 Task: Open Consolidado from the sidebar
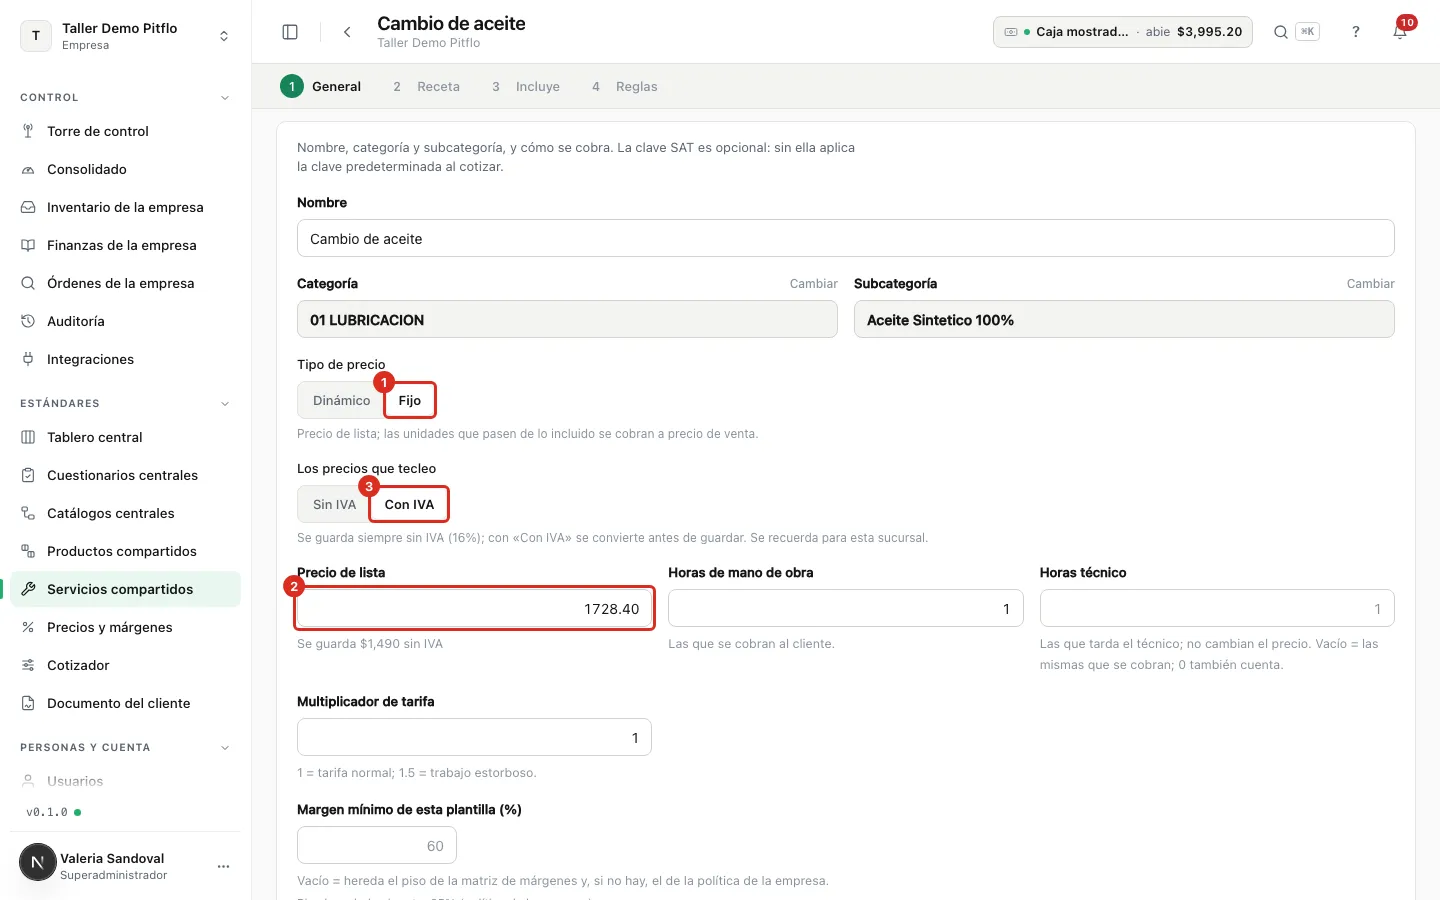(125, 169)
